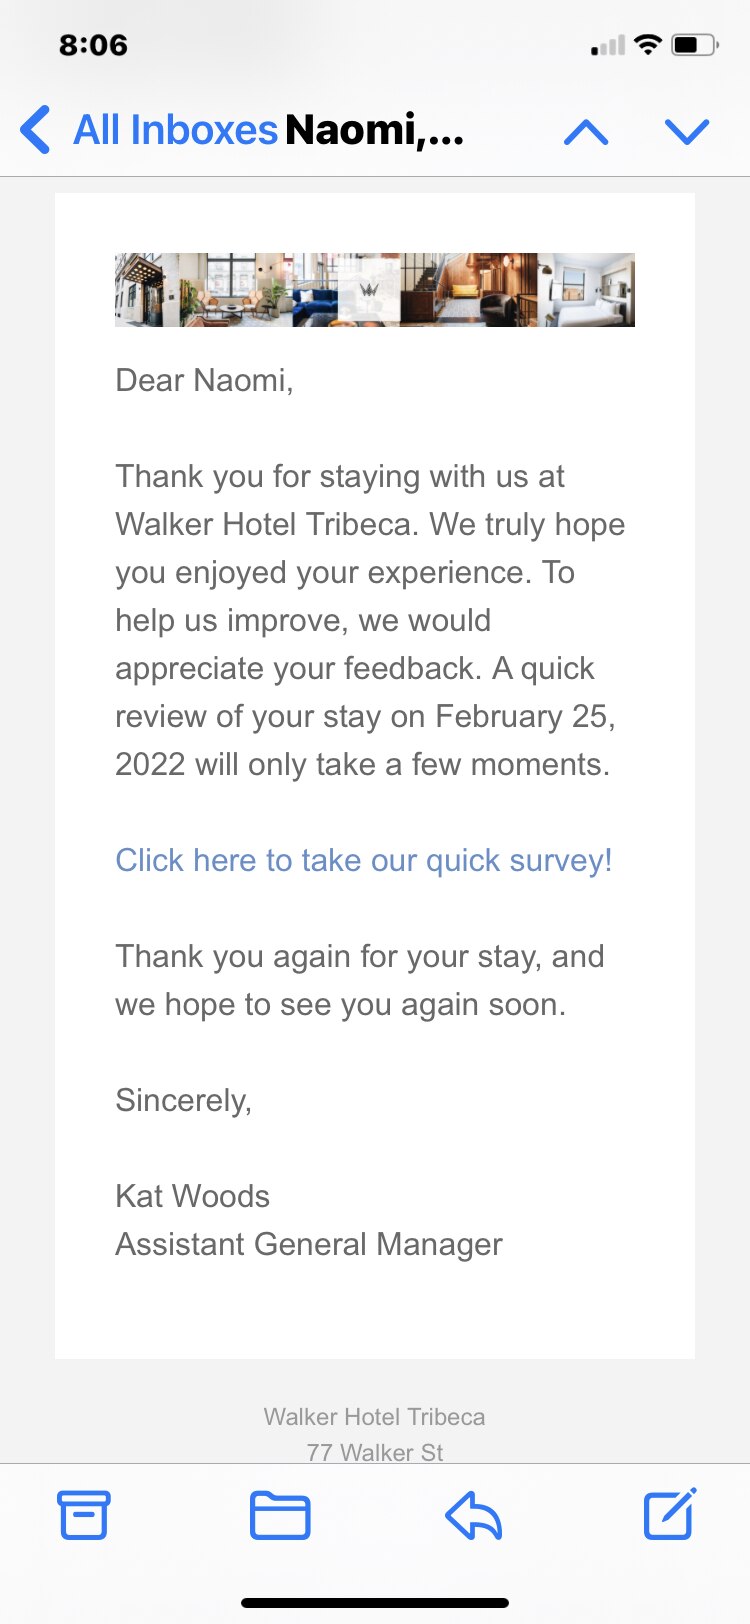Image resolution: width=750 pixels, height=1624 pixels.
Task: Tap the cellular signal bars indicator
Action: click(607, 45)
